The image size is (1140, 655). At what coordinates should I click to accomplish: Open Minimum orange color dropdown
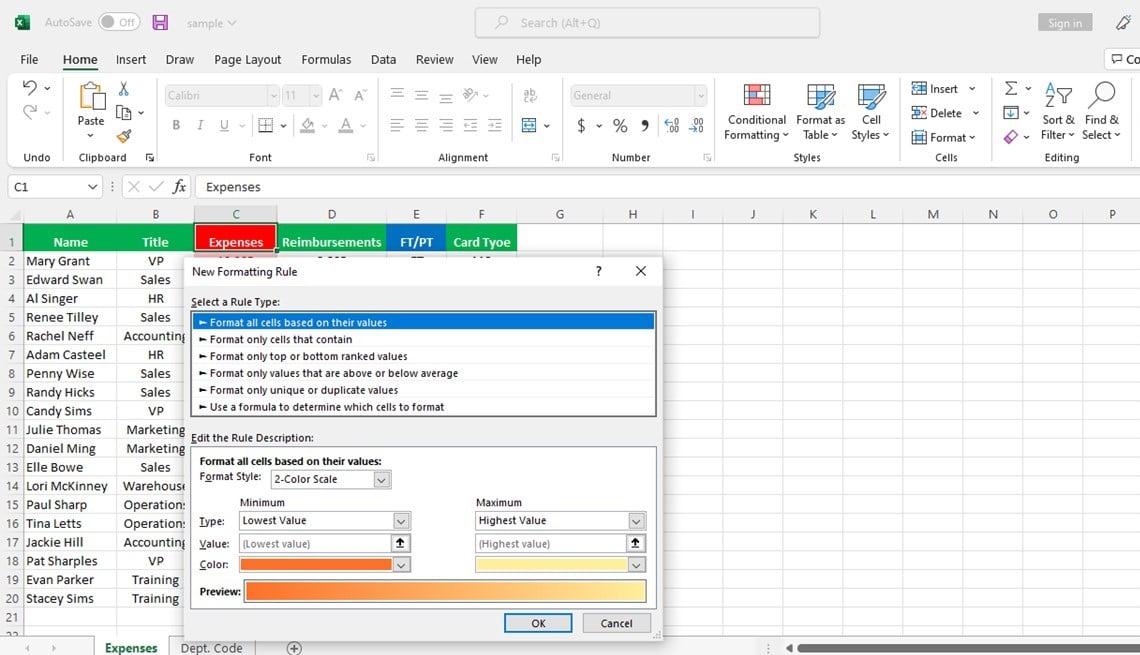(x=401, y=565)
